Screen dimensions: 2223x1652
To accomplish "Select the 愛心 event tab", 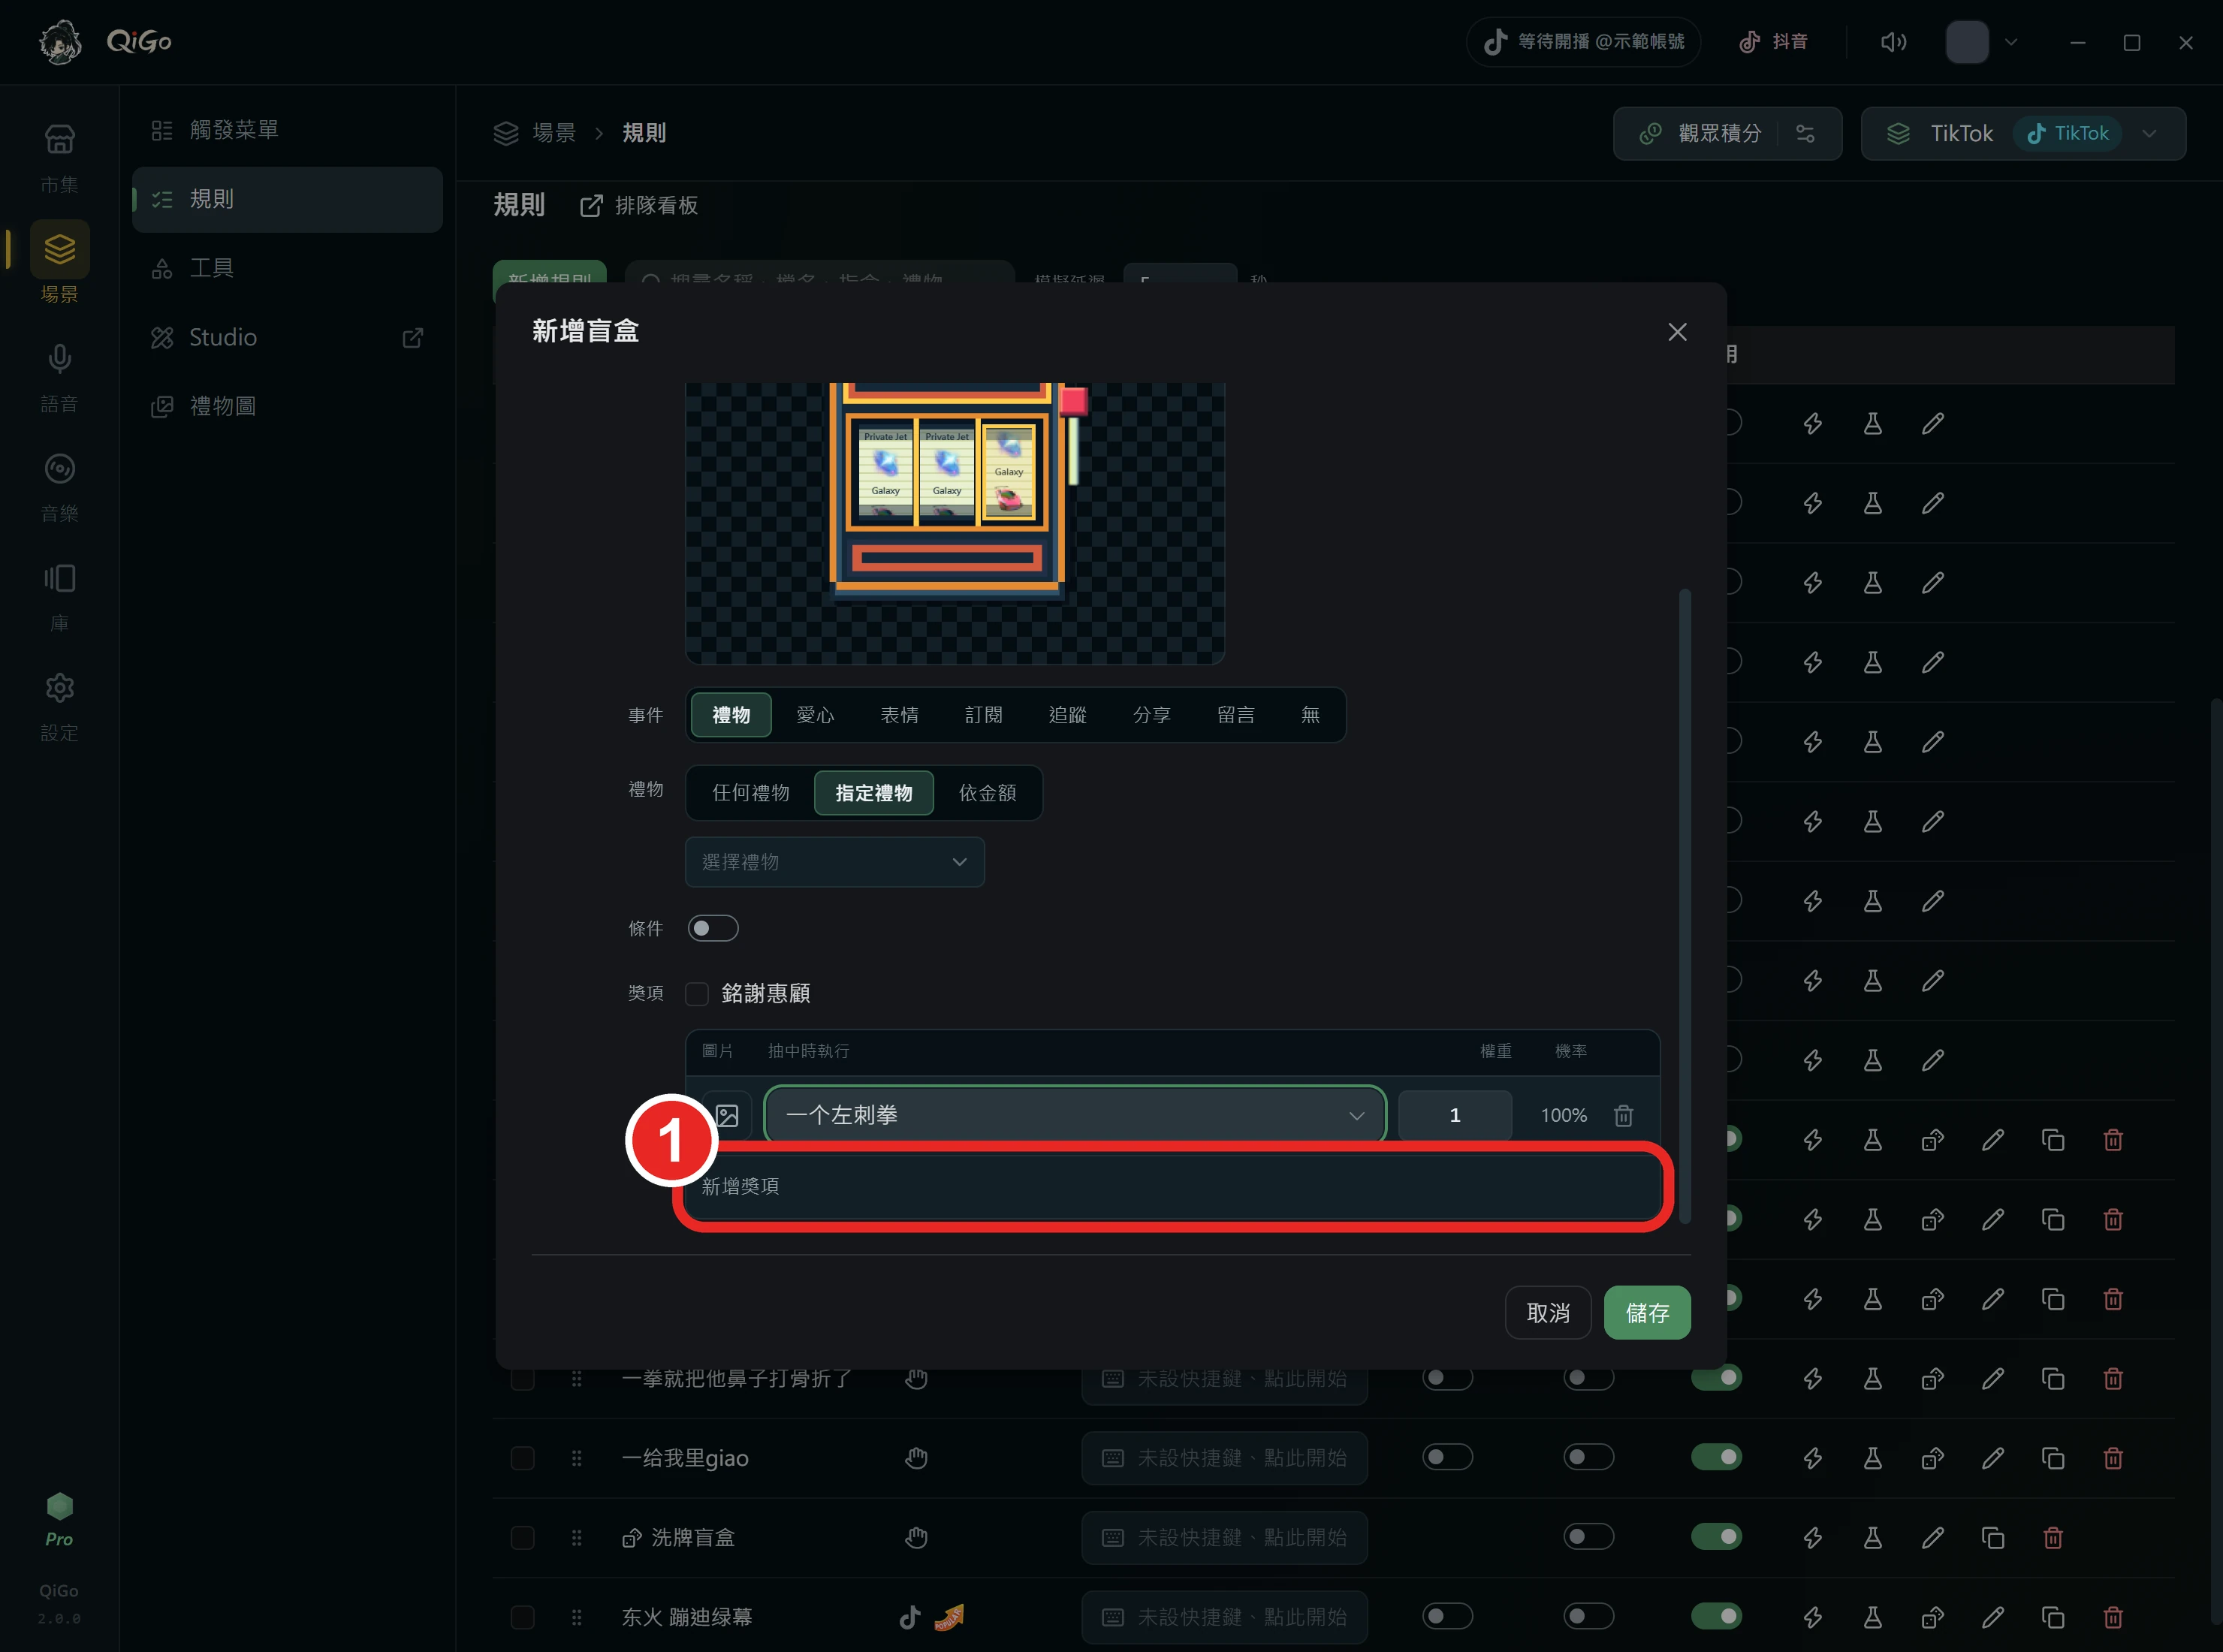I will point(815,715).
